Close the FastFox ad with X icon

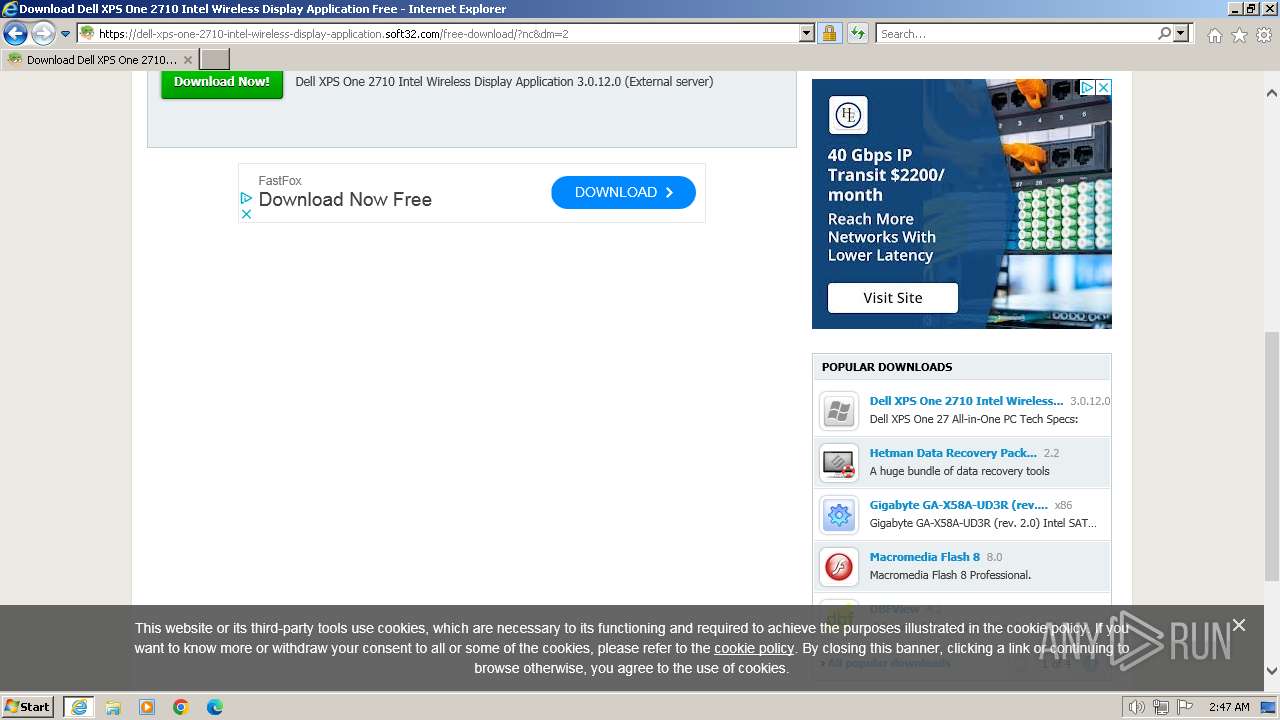click(246, 213)
